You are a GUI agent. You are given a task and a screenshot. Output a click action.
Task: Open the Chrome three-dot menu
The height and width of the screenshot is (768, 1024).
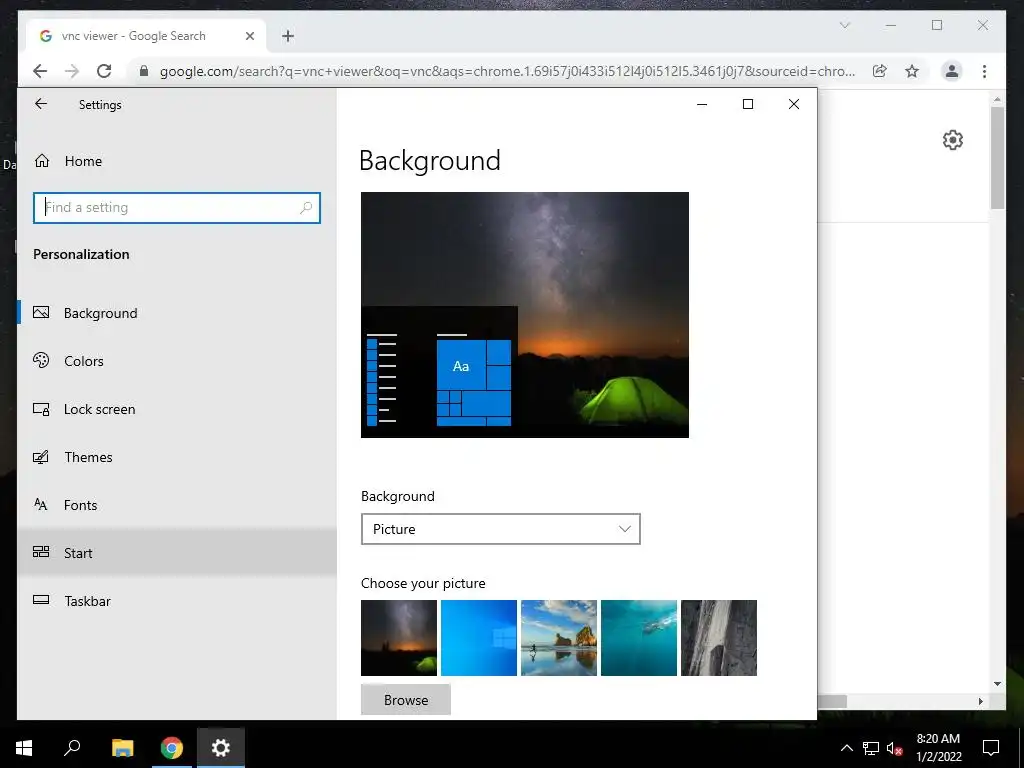click(x=984, y=71)
